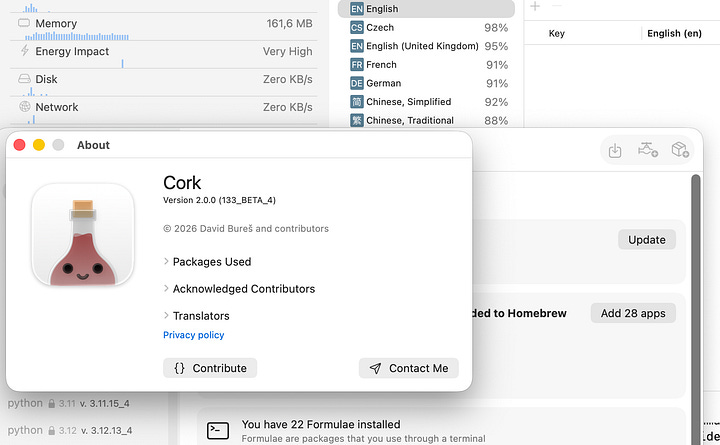Click the English (en) column header
This screenshot has width=720, height=445.
(x=674, y=33)
